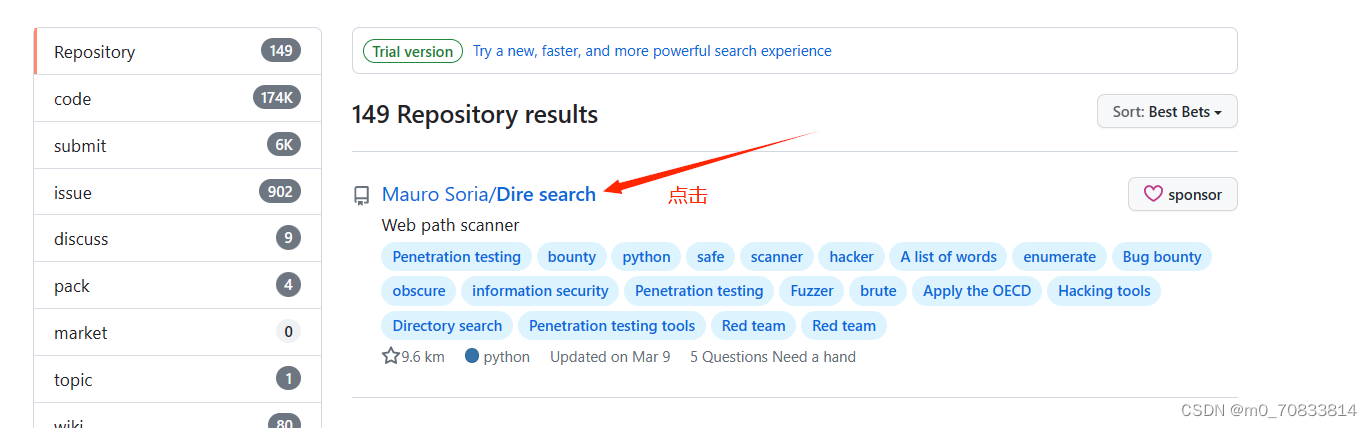Click the 'brute' topic tag
This screenshot has width=1372, height=428.
coord(878,290)
